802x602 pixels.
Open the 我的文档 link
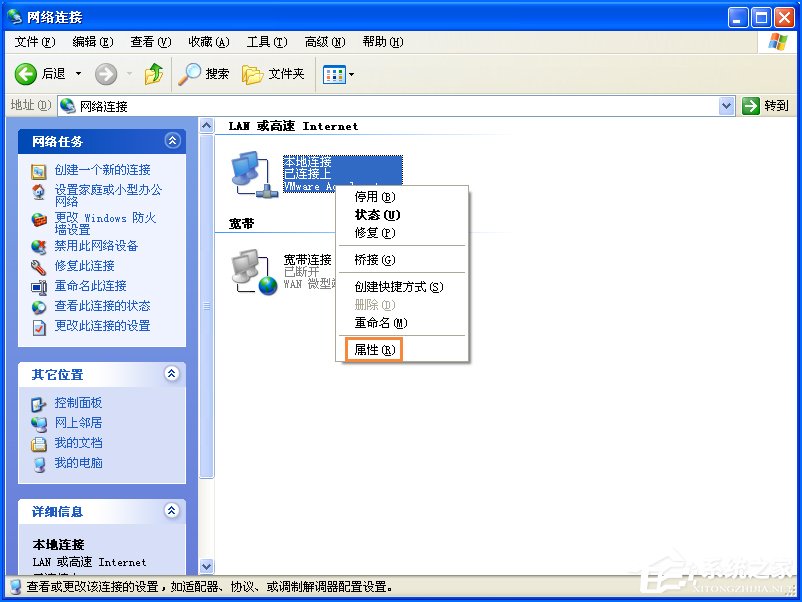78,443
